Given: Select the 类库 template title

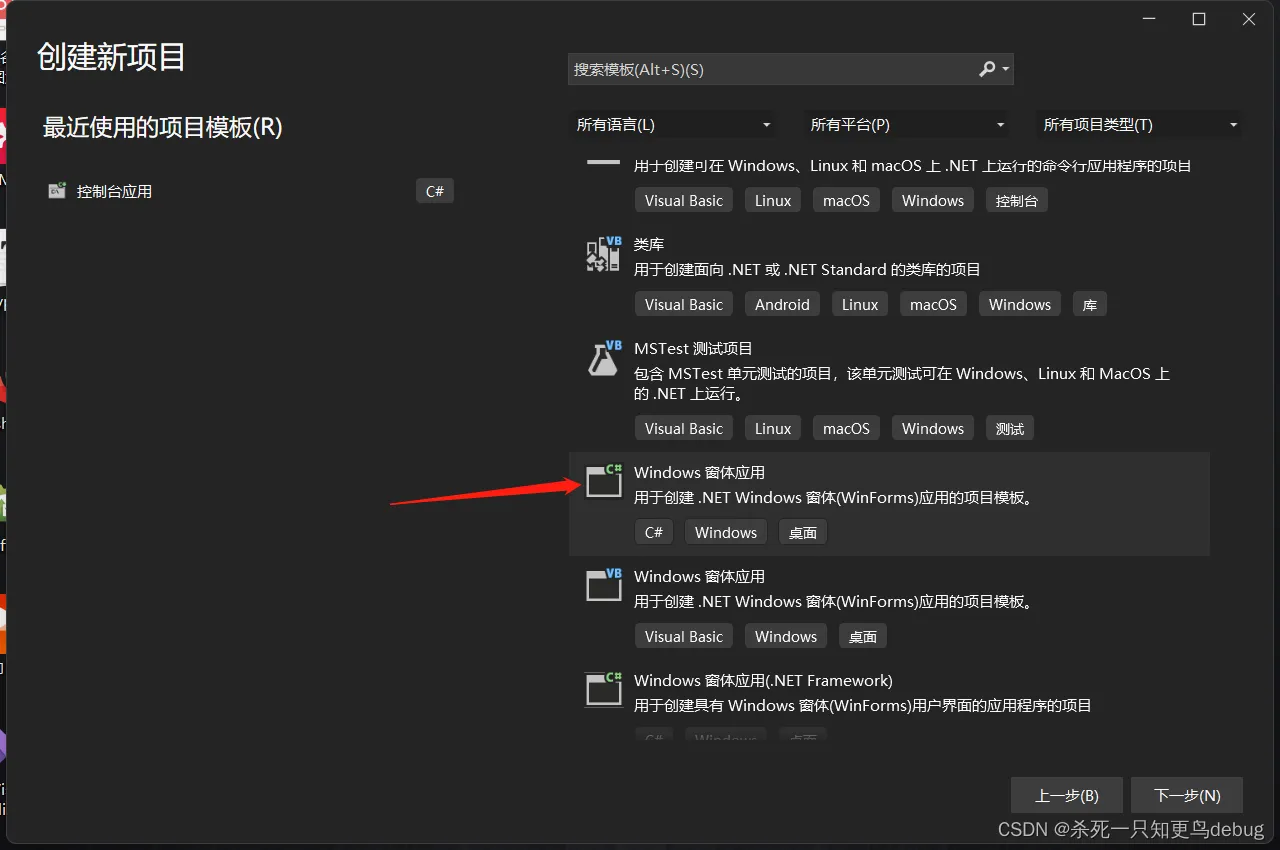Looking at the screenshot, I should tap(649, 244).
